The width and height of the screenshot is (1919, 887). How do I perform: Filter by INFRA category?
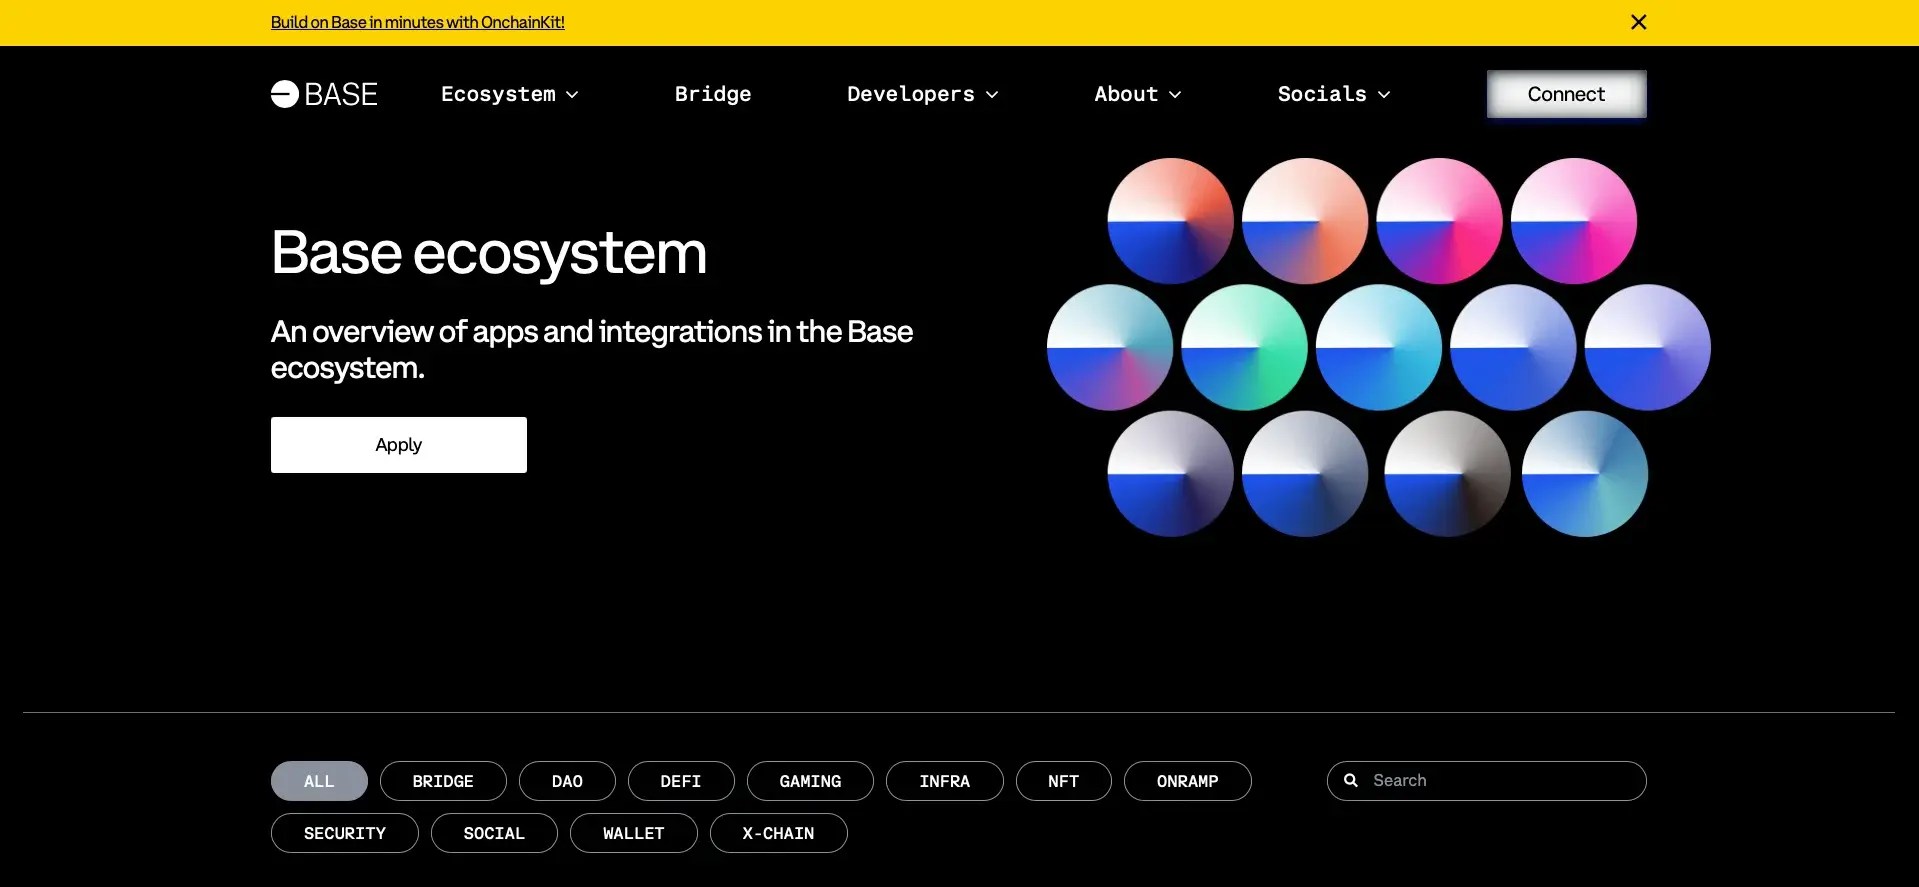point(945,781)
